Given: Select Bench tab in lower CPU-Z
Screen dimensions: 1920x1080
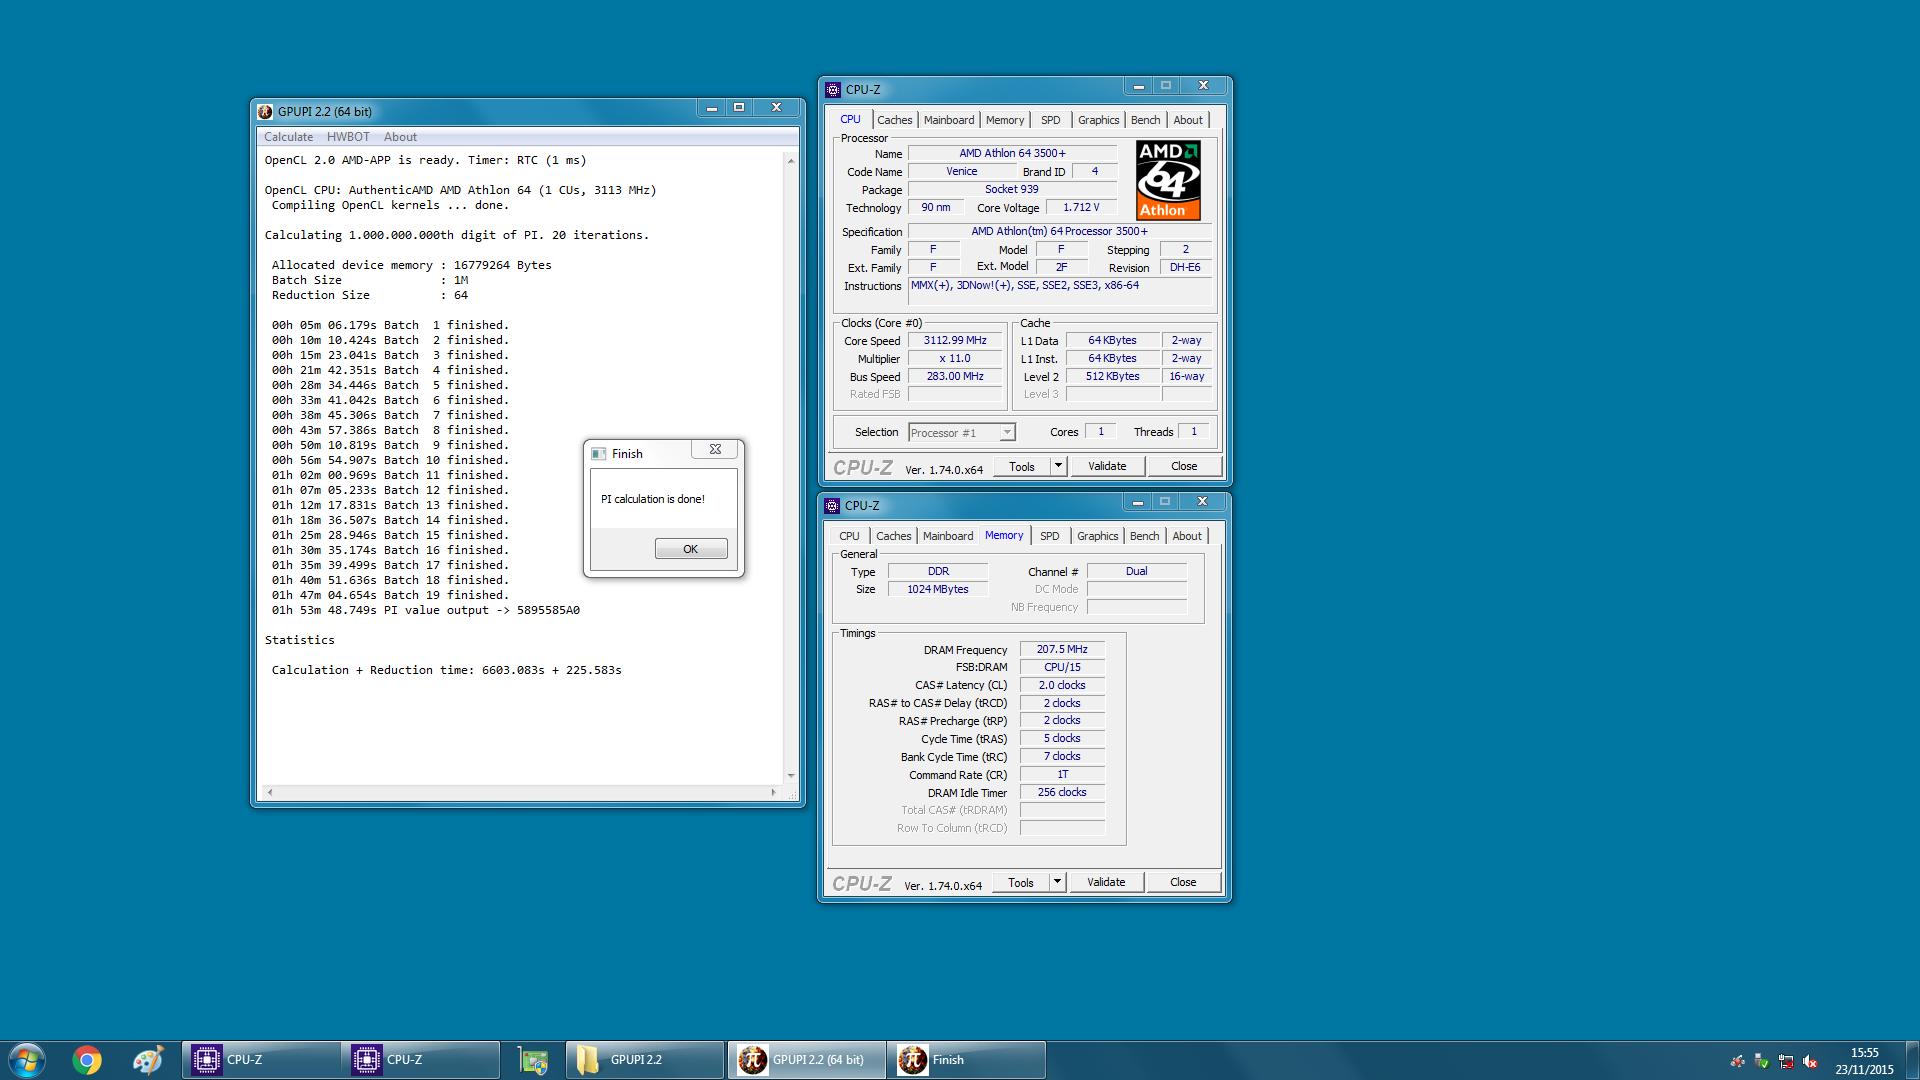Looking at the screenshot, I should [x=1144, y=536].
